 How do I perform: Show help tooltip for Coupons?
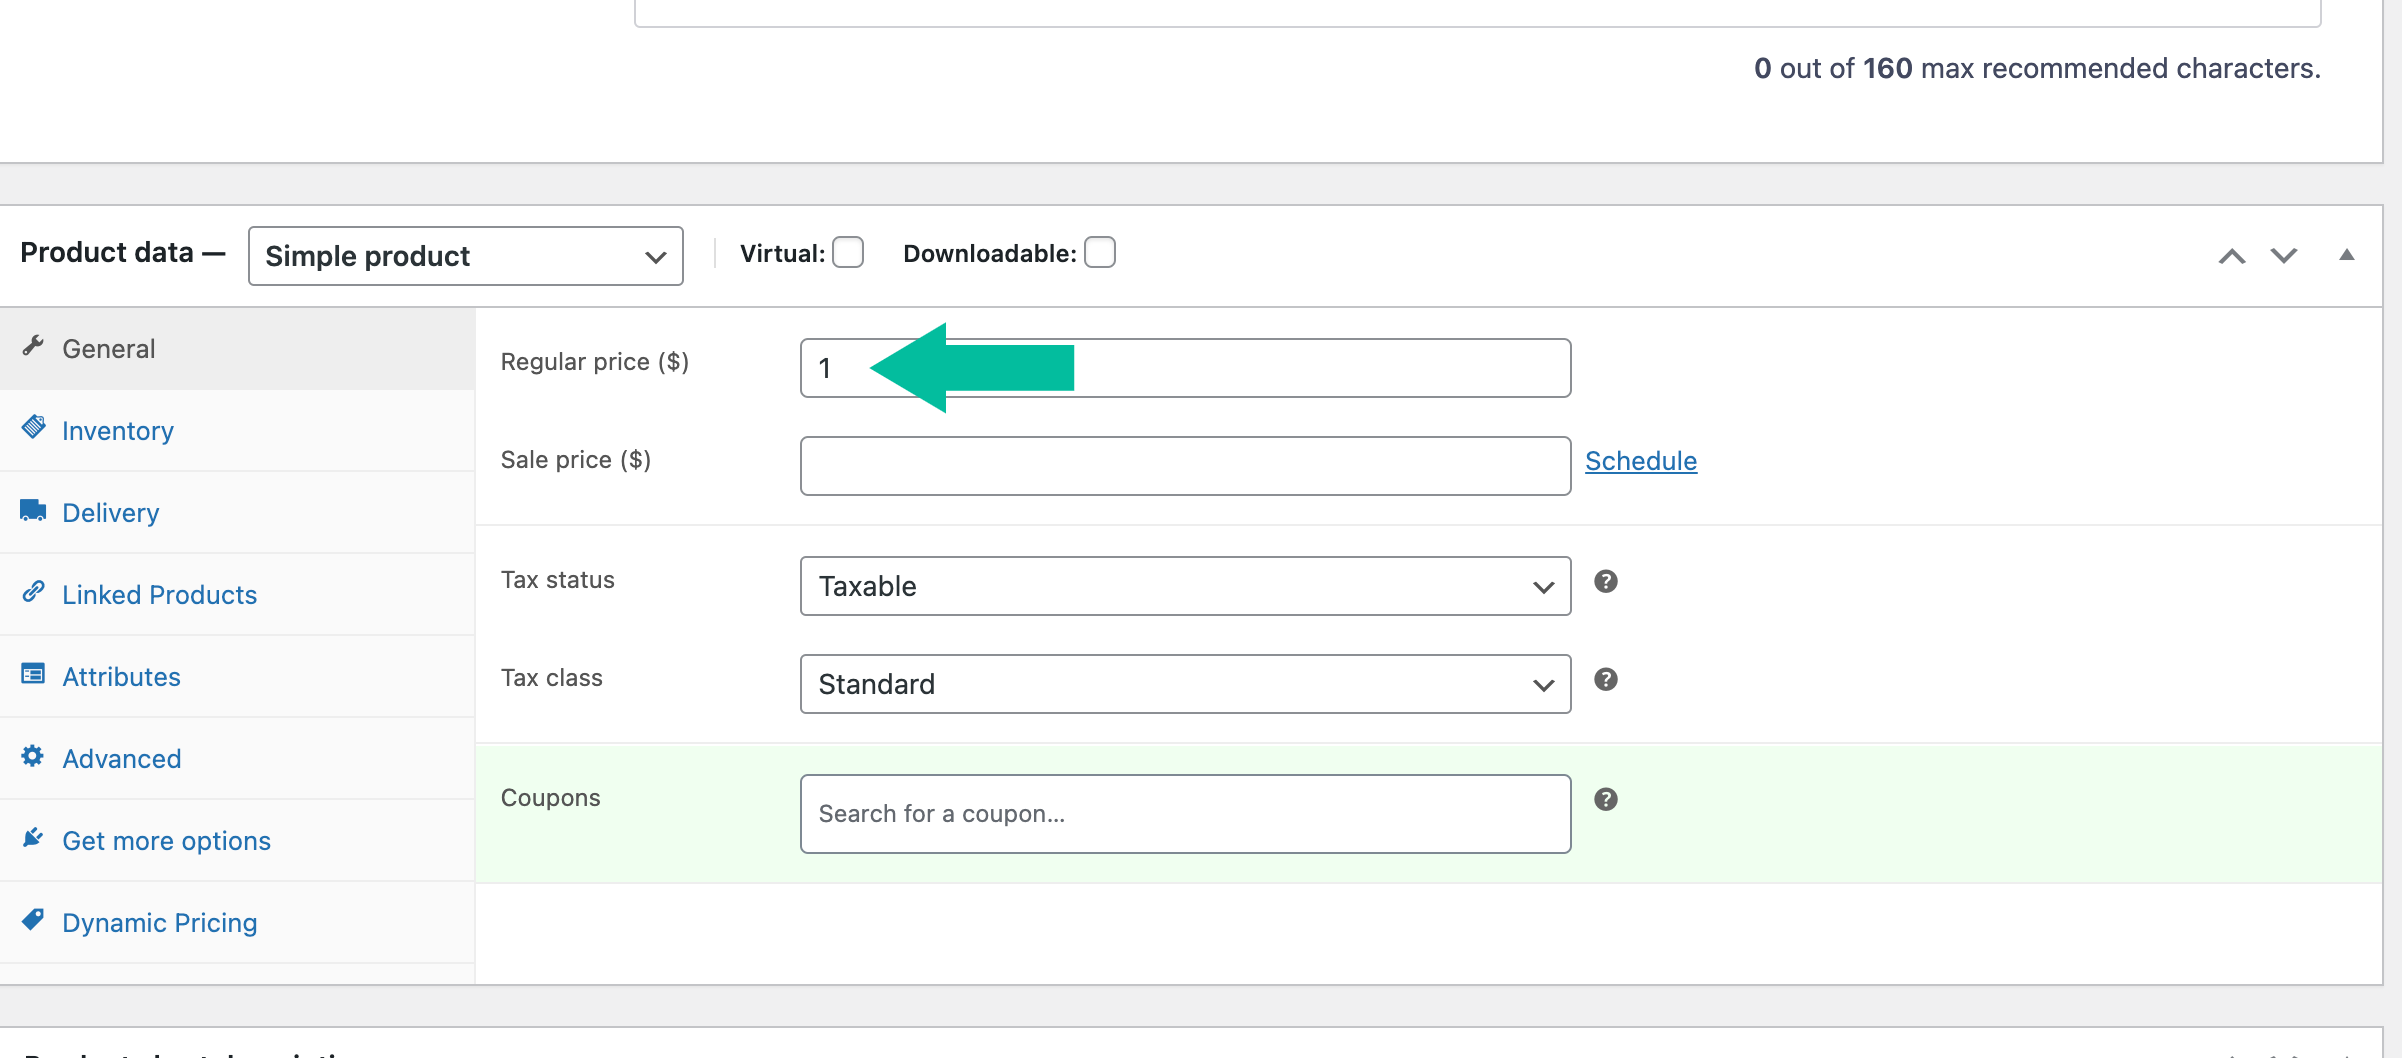tap(1605, 800)
